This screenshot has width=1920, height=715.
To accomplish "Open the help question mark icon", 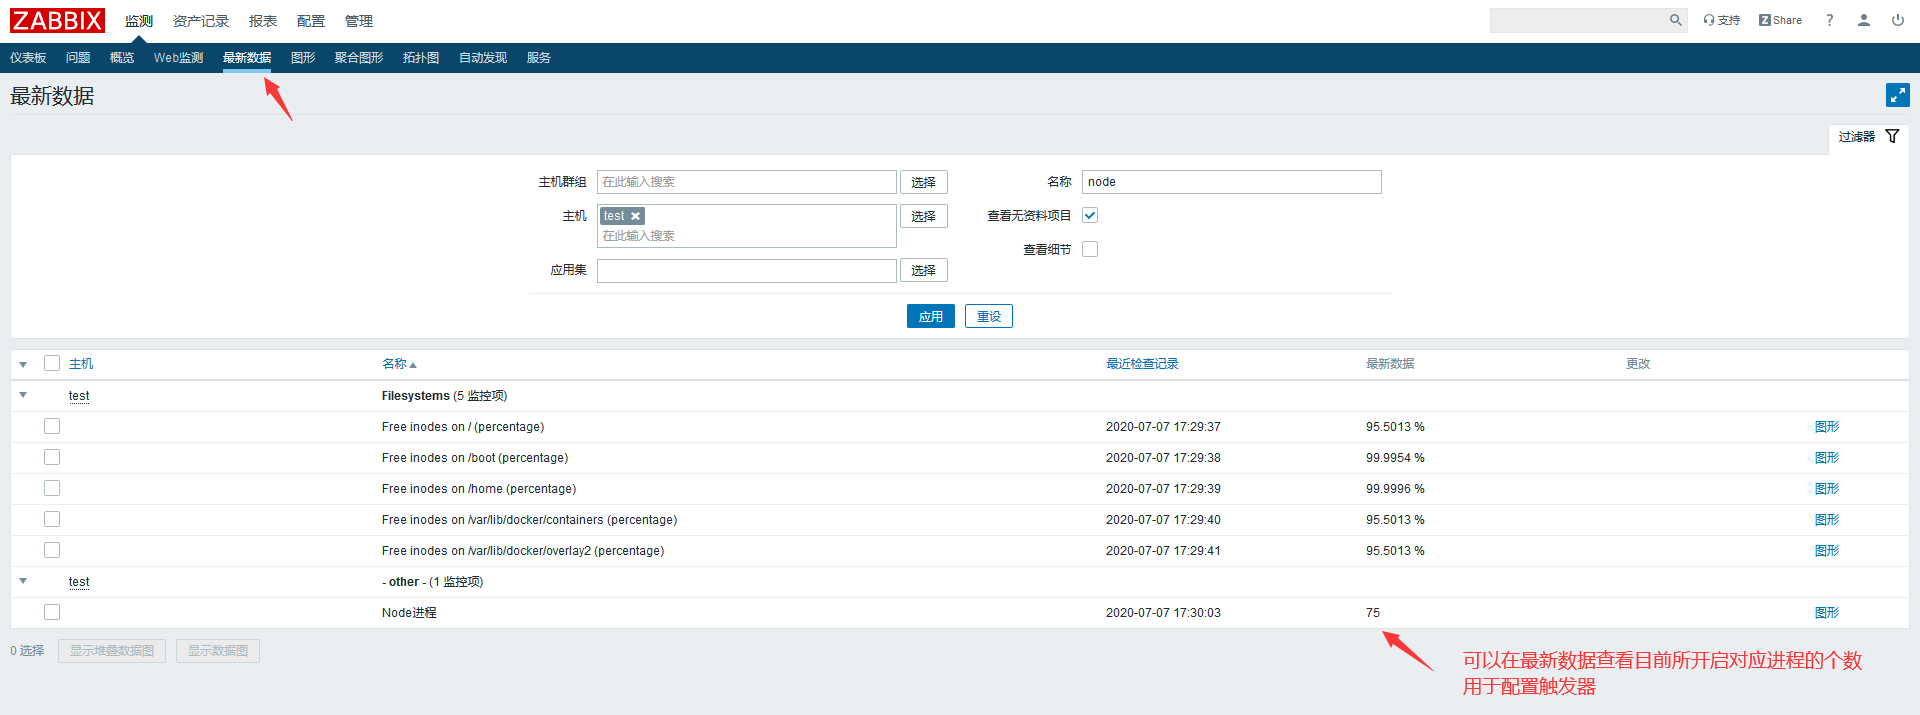I will coord(1829,20).
